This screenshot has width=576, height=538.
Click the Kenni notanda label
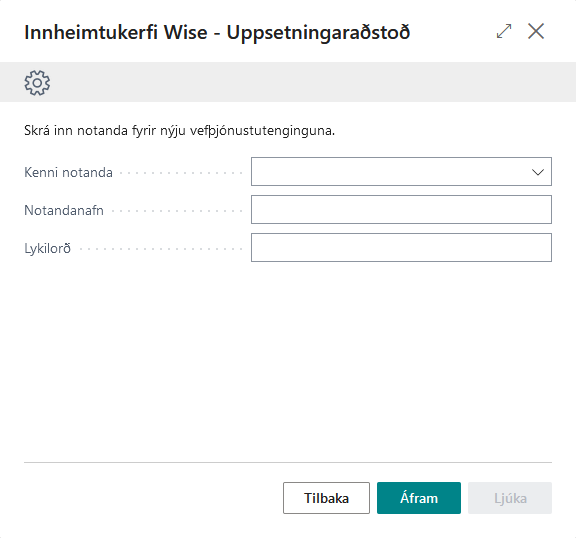(x=68, y=172)
